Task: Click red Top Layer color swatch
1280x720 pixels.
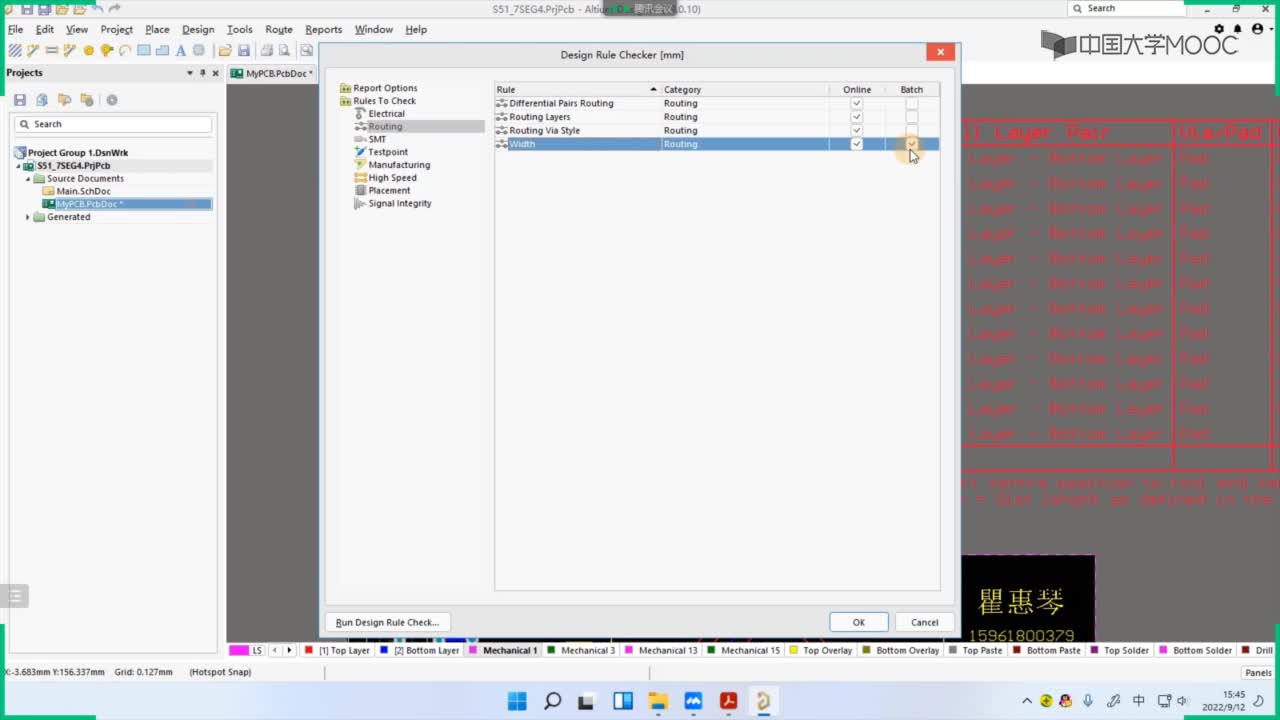Action: point(309,650)
